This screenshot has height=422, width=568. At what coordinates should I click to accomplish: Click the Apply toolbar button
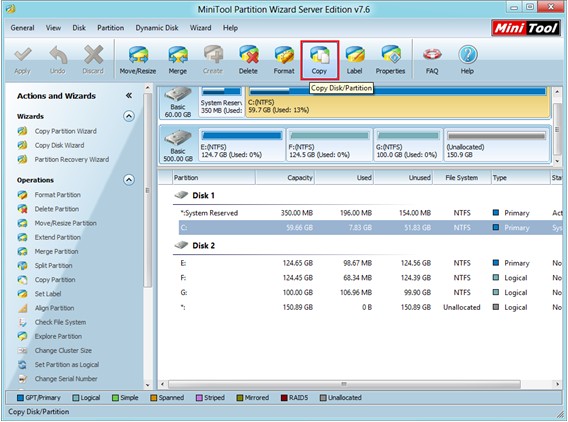(x=22, y=60)
